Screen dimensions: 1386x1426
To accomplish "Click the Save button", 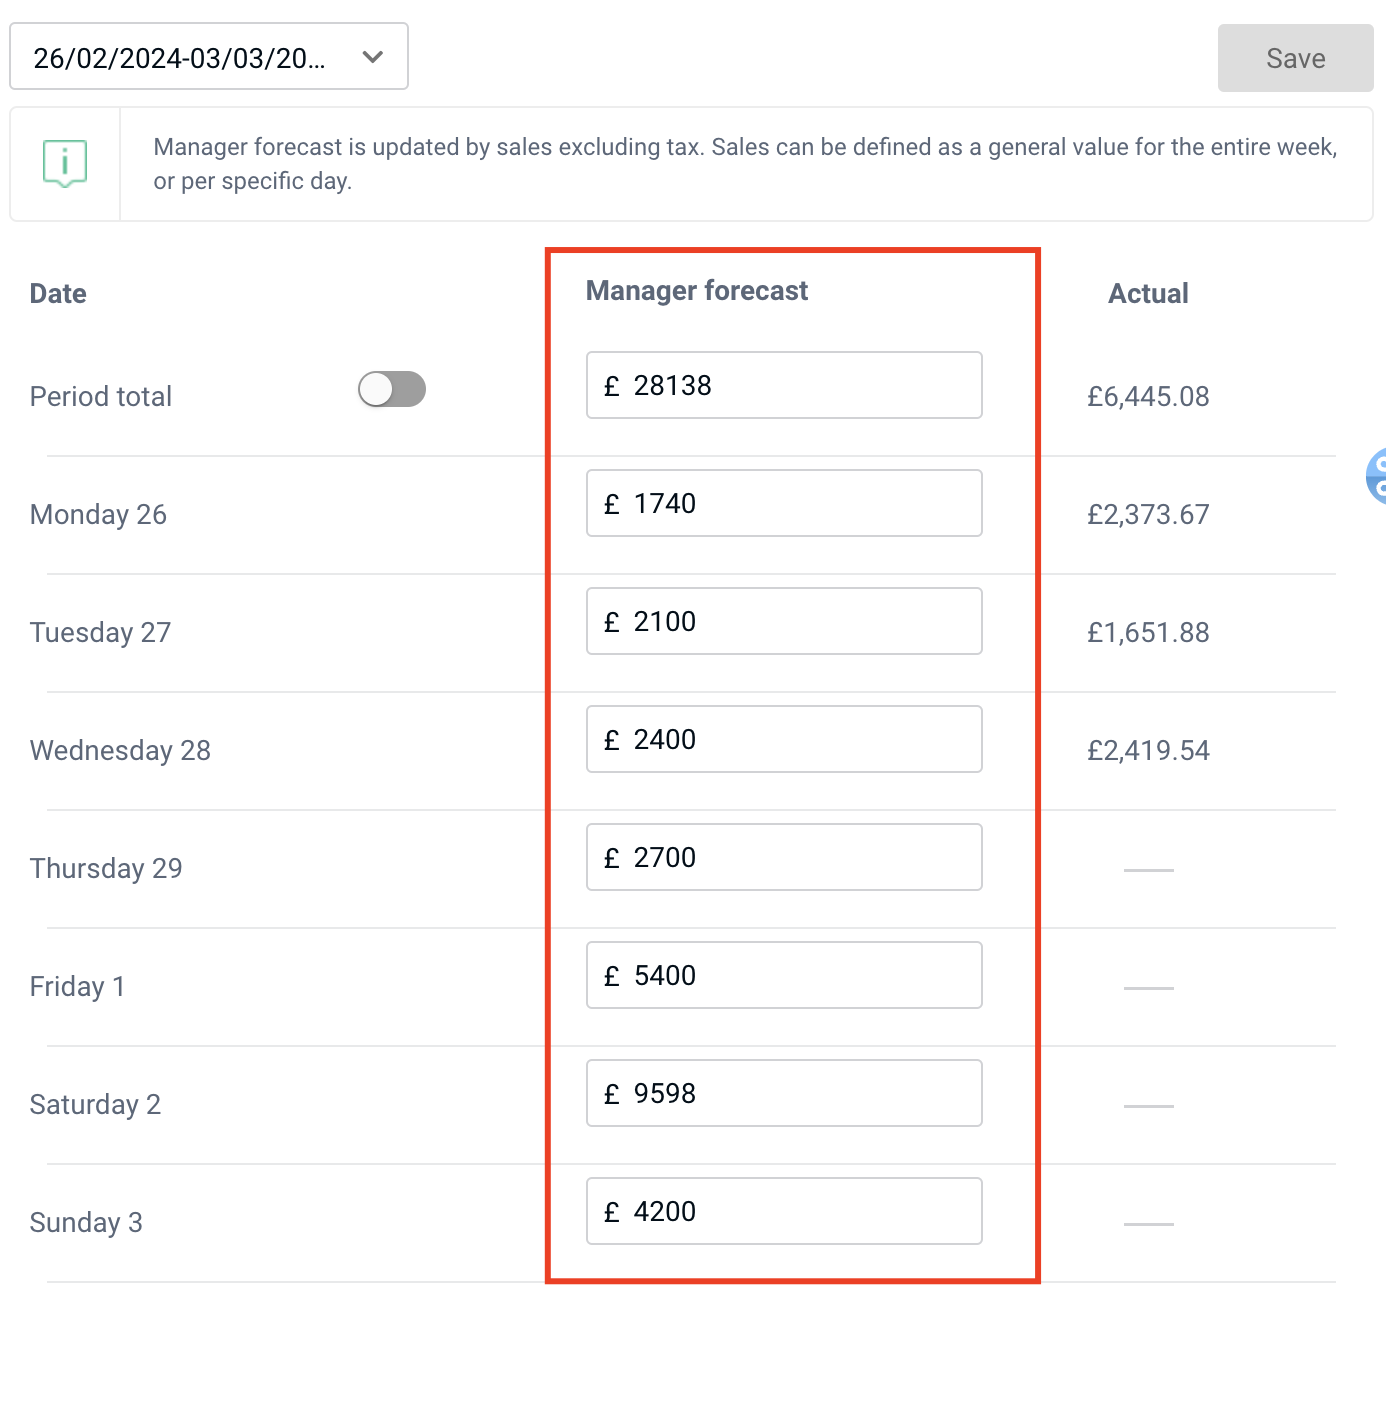I will click(1295, 58).
